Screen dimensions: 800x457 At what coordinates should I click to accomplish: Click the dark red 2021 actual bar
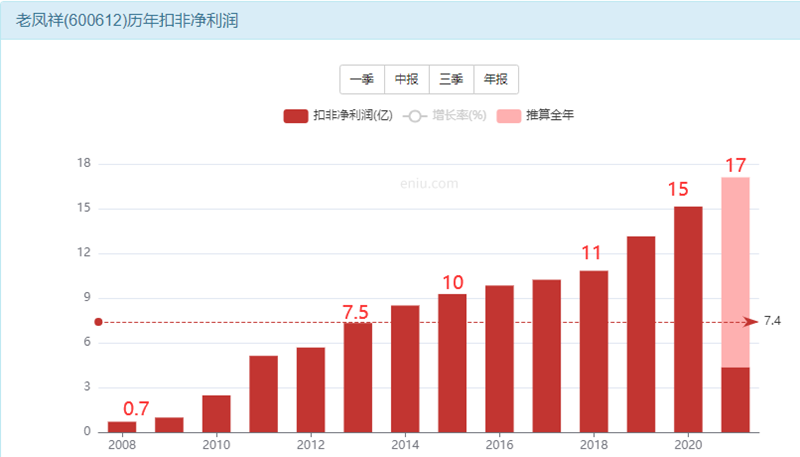[x=736, y=400]
